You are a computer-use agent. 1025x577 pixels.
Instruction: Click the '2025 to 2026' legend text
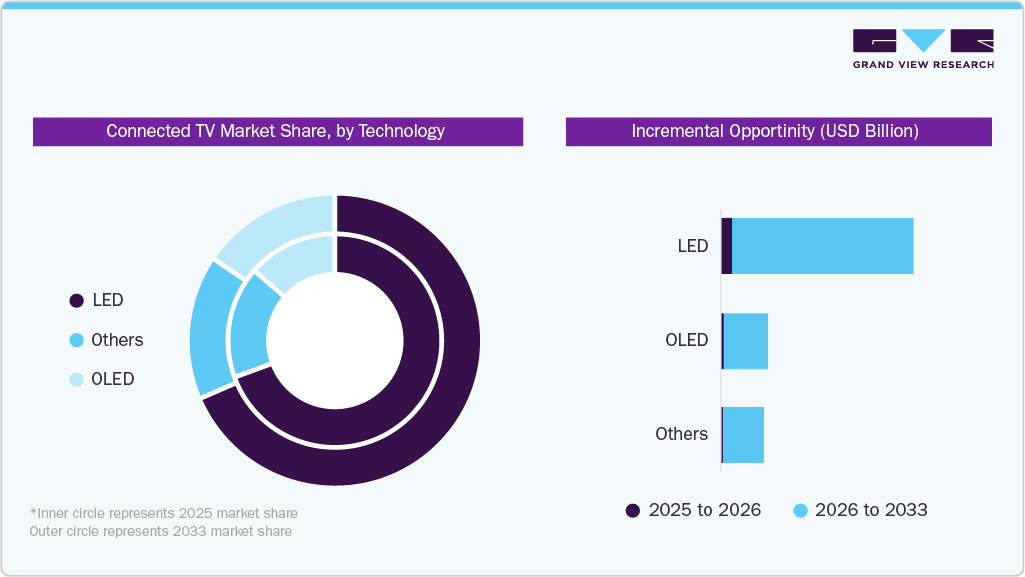click(x=705, y=510)
